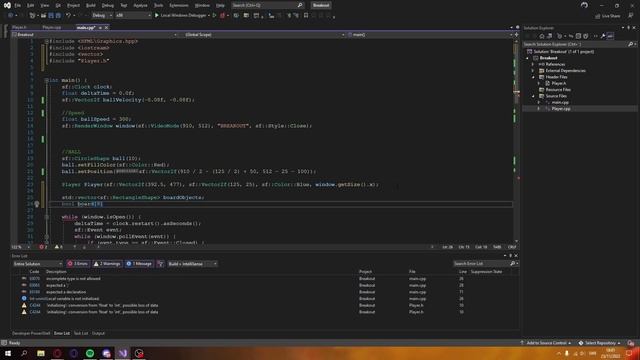The image size is (640, 360).
Task: Open the Build + IntelliSense dropdown
Action: pos(193,264)
